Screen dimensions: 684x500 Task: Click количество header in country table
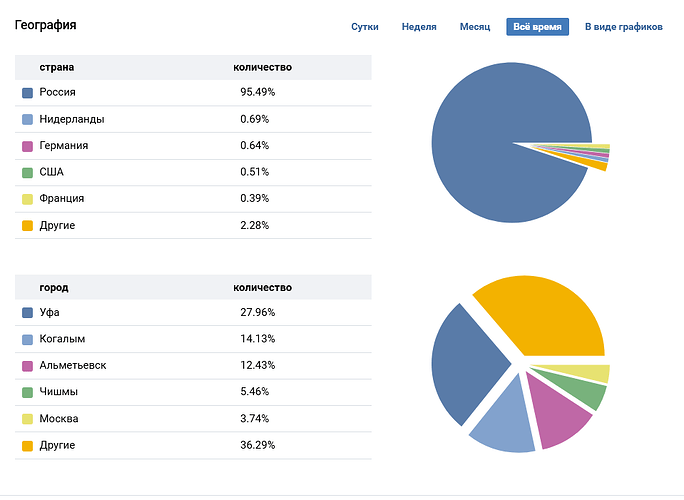pos(262,68)
